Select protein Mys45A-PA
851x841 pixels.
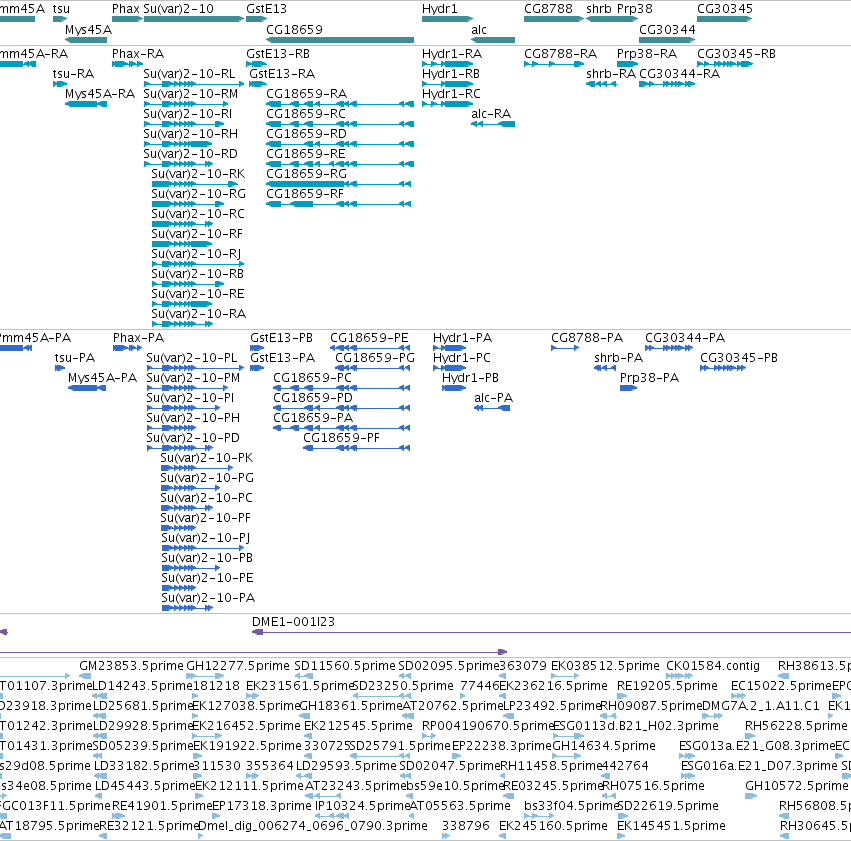103,378
